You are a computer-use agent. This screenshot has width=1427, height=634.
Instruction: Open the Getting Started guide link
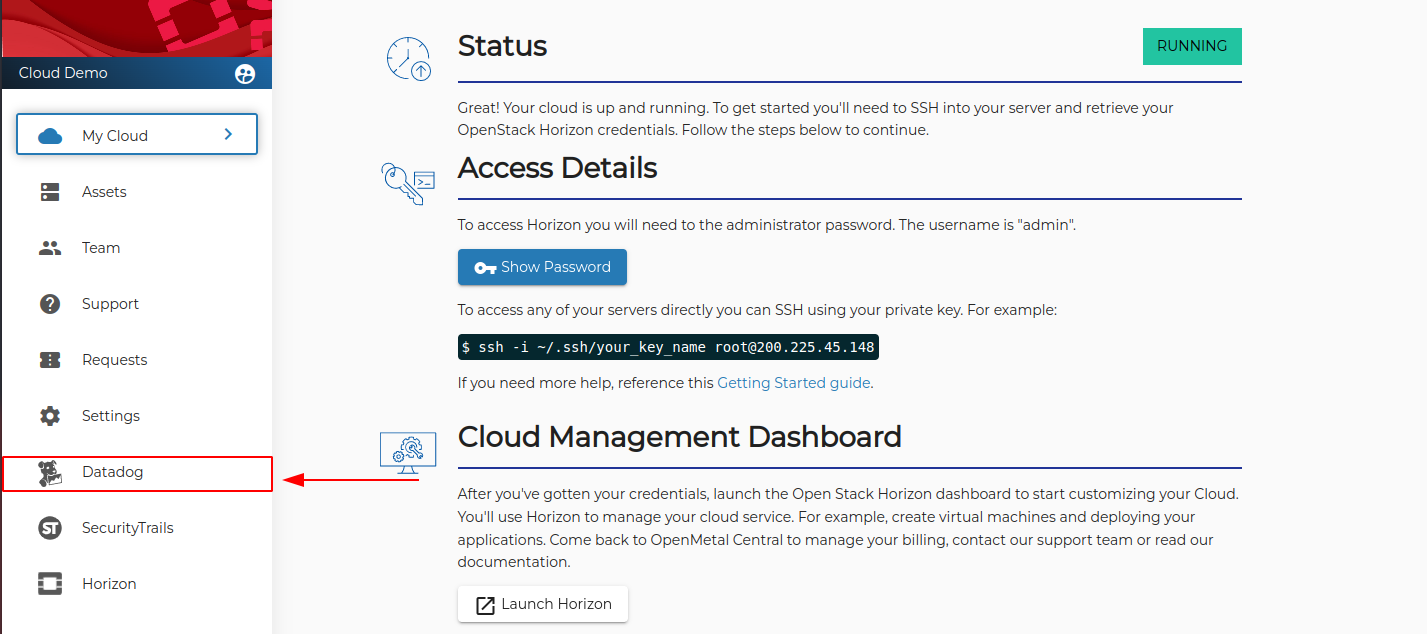point(792,382)
